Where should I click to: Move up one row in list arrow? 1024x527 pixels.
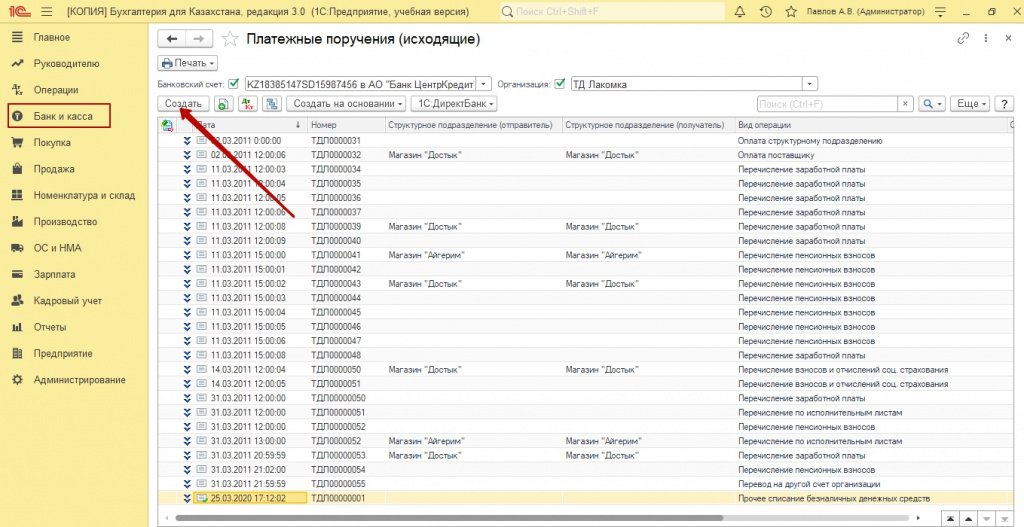(x=969, y=519)
